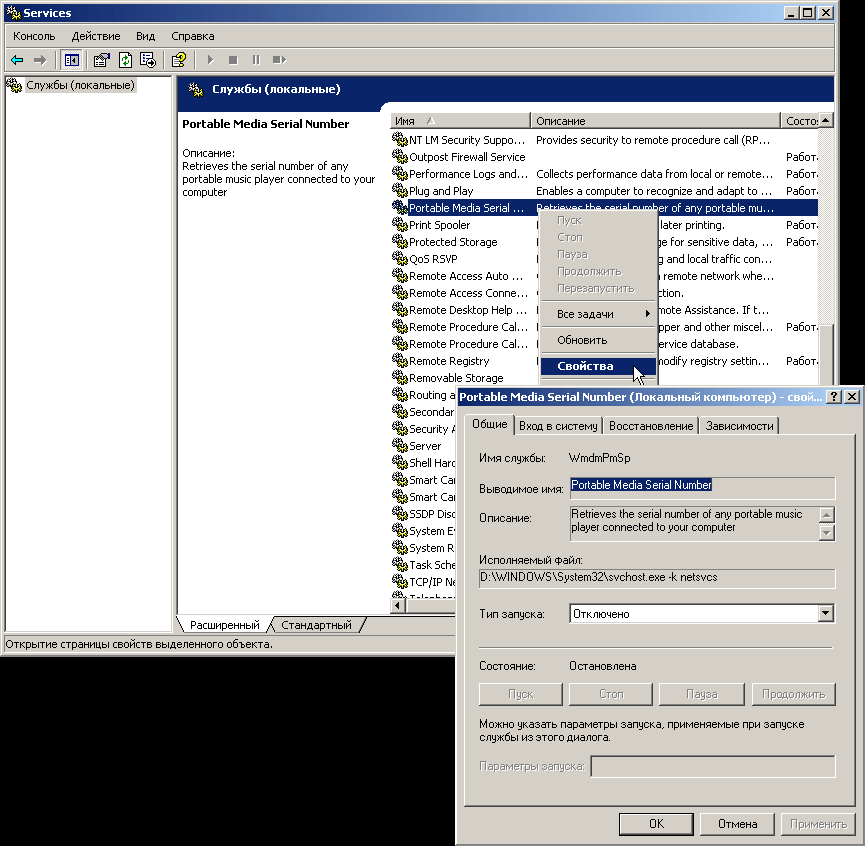Click the Back arrow toolbar icon

(17, 60)
